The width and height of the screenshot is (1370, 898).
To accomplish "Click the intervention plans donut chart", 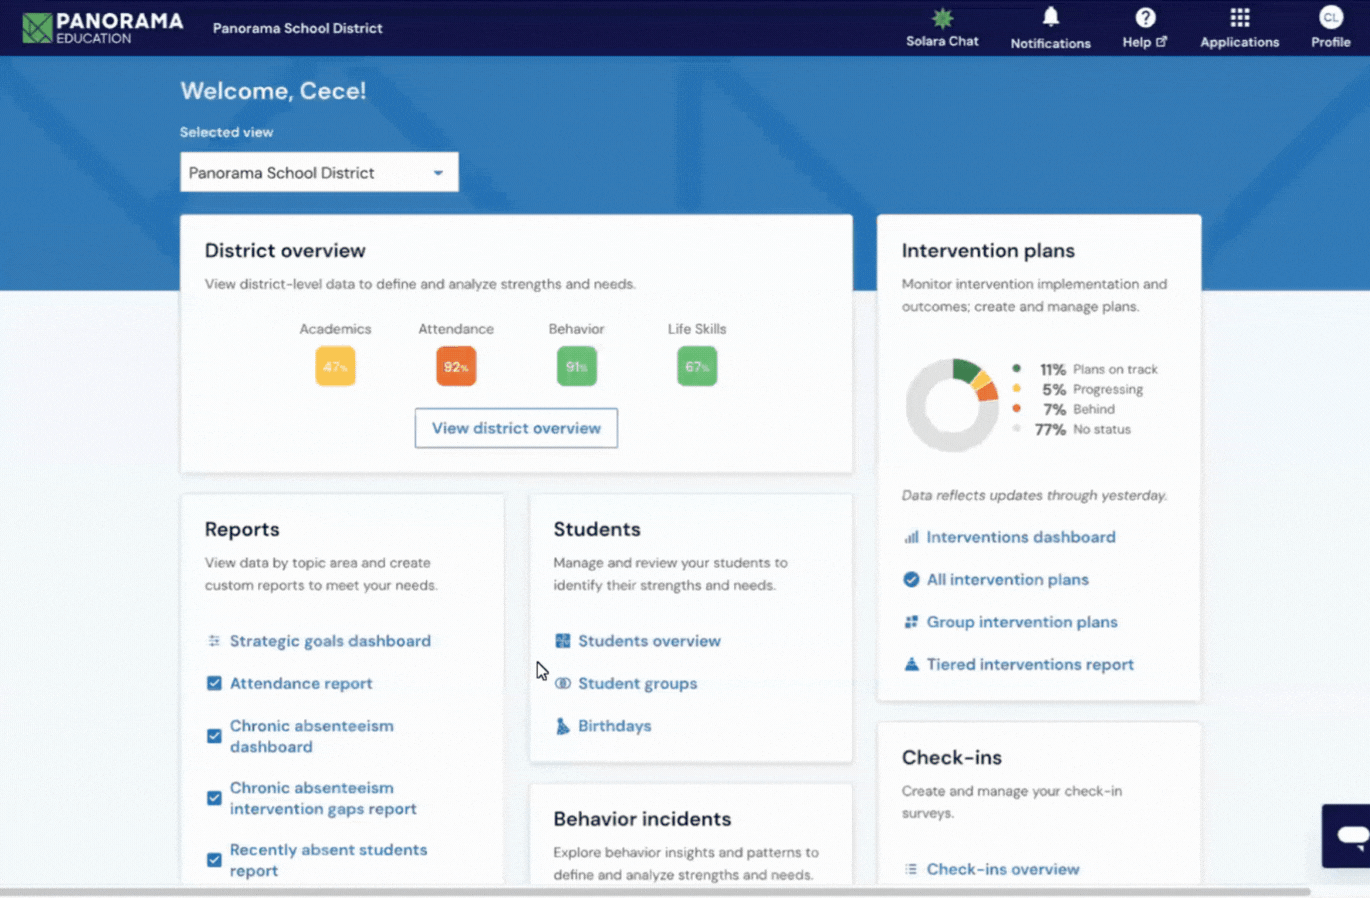I will tap(952, 405).
